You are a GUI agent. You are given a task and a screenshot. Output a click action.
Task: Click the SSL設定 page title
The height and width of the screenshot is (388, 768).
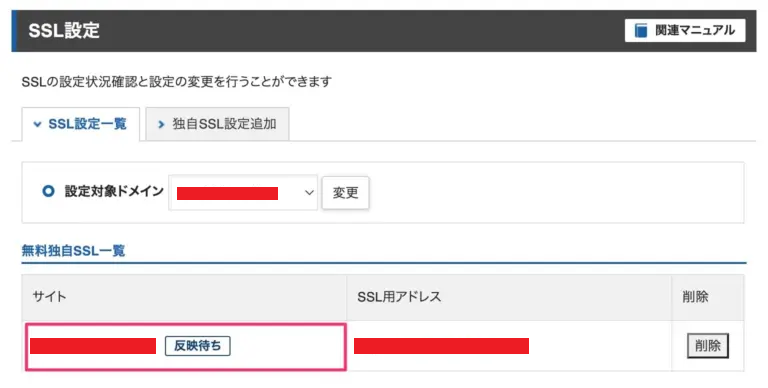click(64, 30)
